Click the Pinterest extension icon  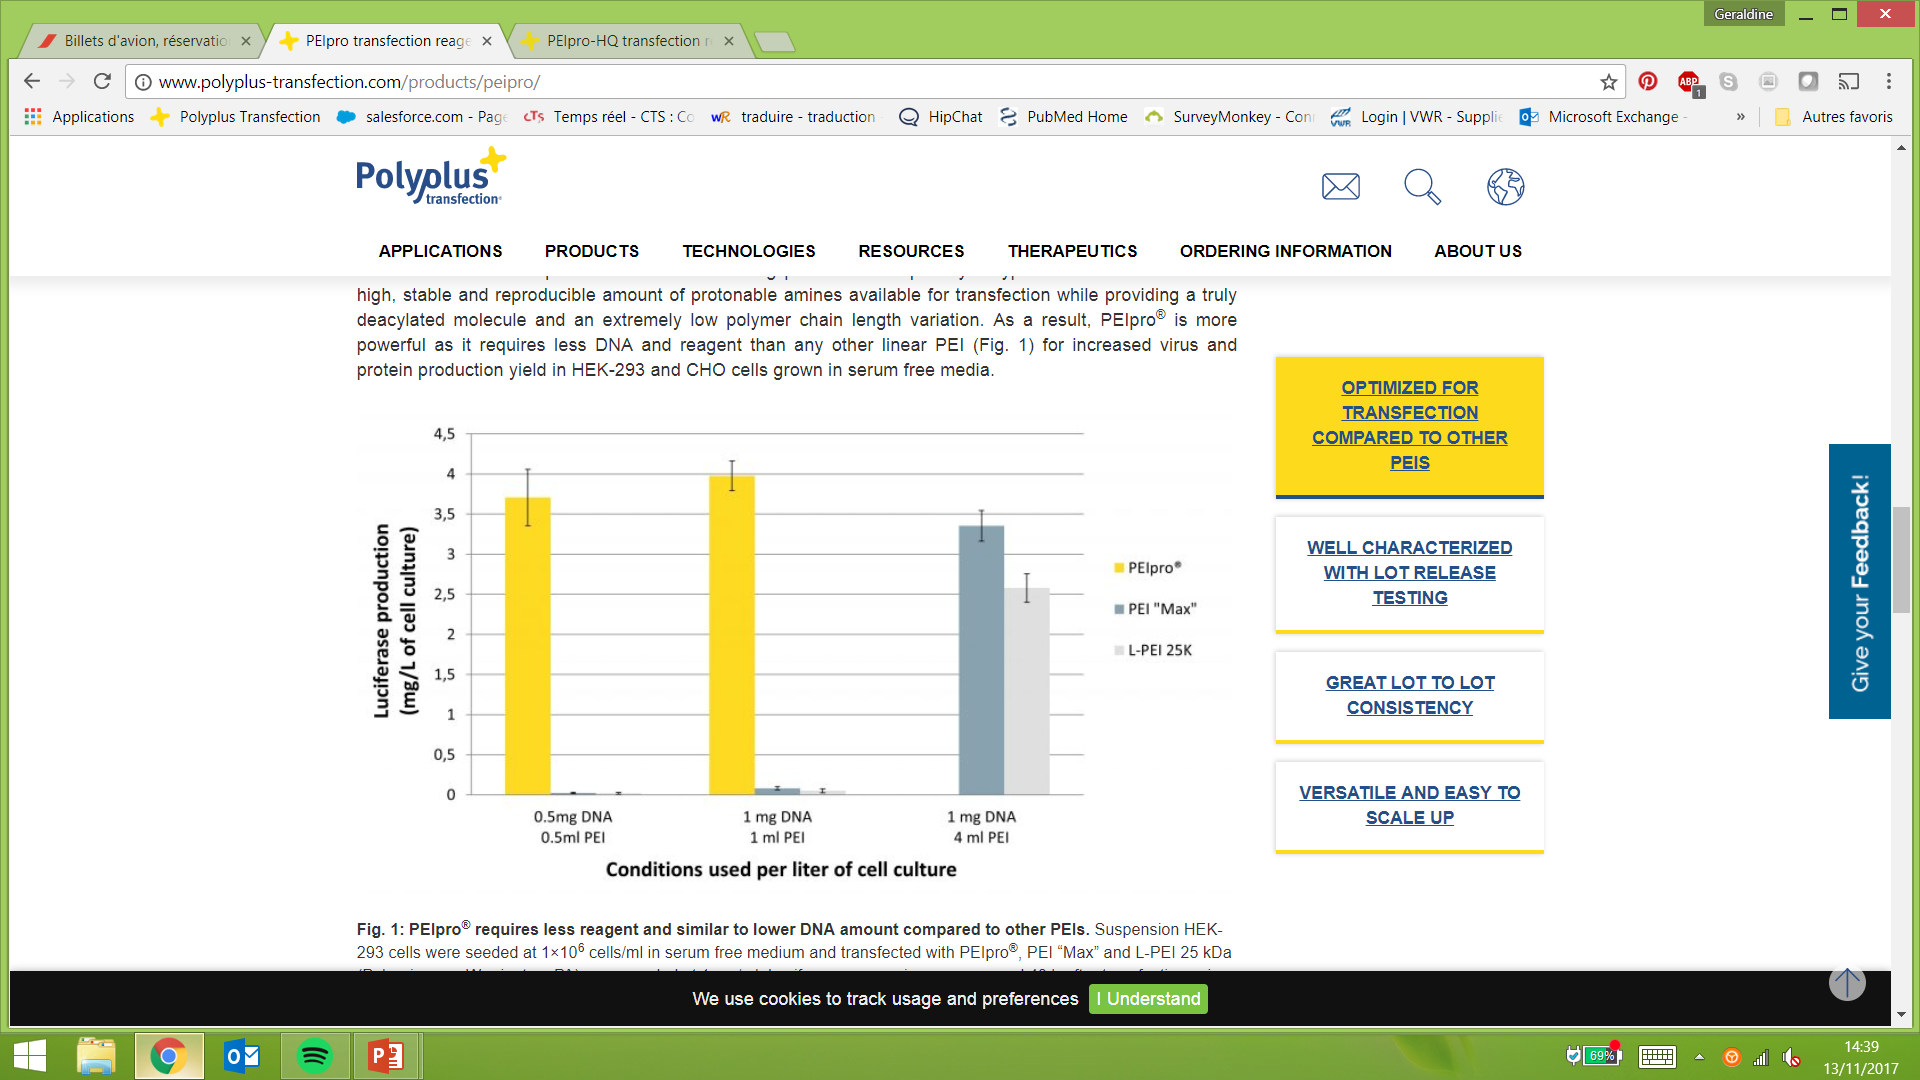pos(1648,82)
